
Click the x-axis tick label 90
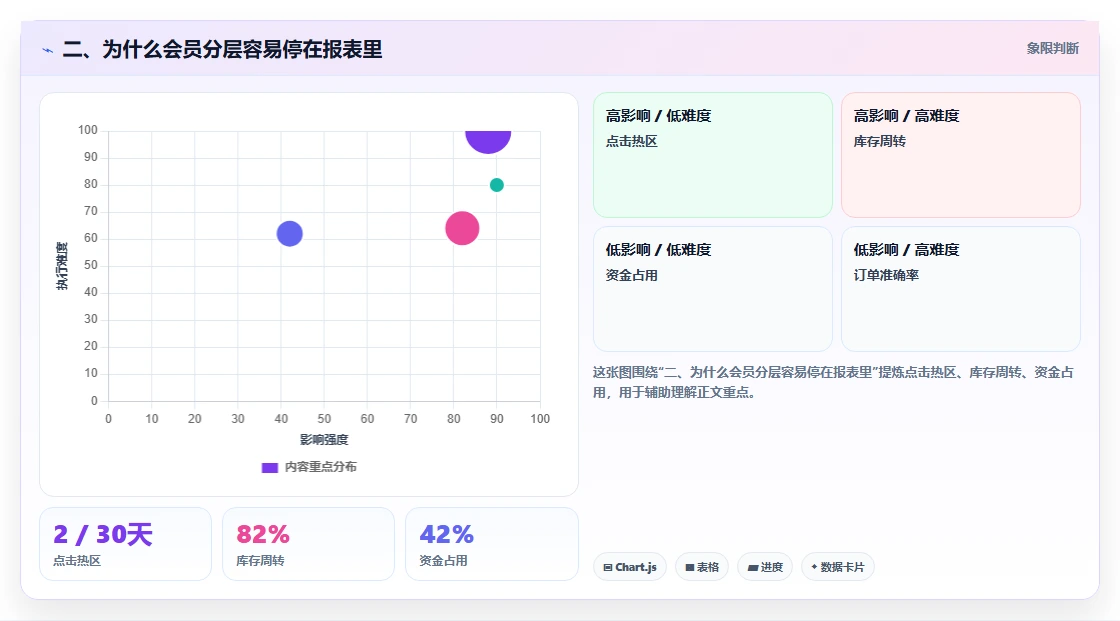click(x=496, y=419)
